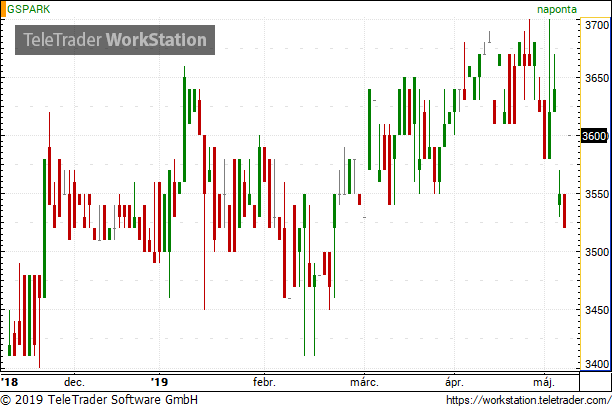Screen dimensions: 612x409
Task: Click the 'dec.' month label on time axis
Action: tap(74, 382)
